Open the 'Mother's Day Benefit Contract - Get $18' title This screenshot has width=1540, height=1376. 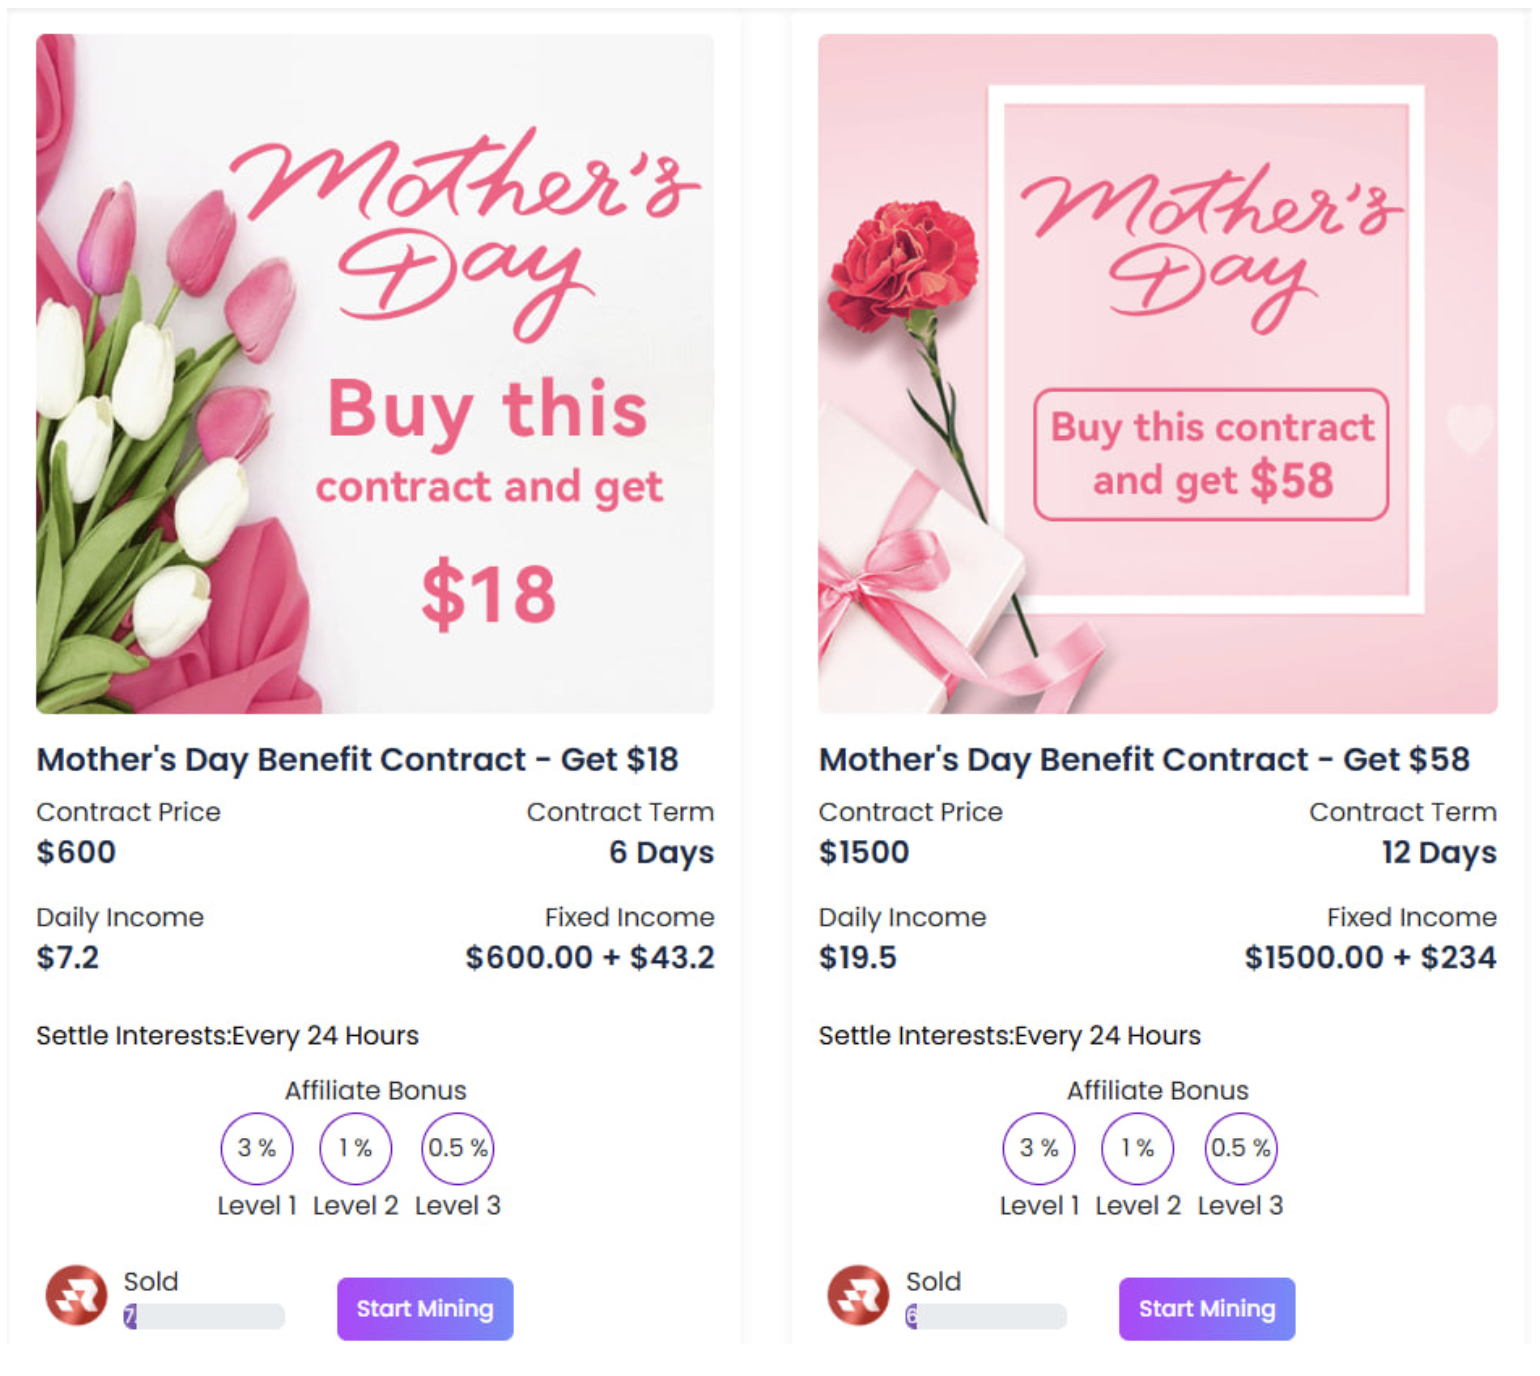pyautogui.click(x=357, y=760)
